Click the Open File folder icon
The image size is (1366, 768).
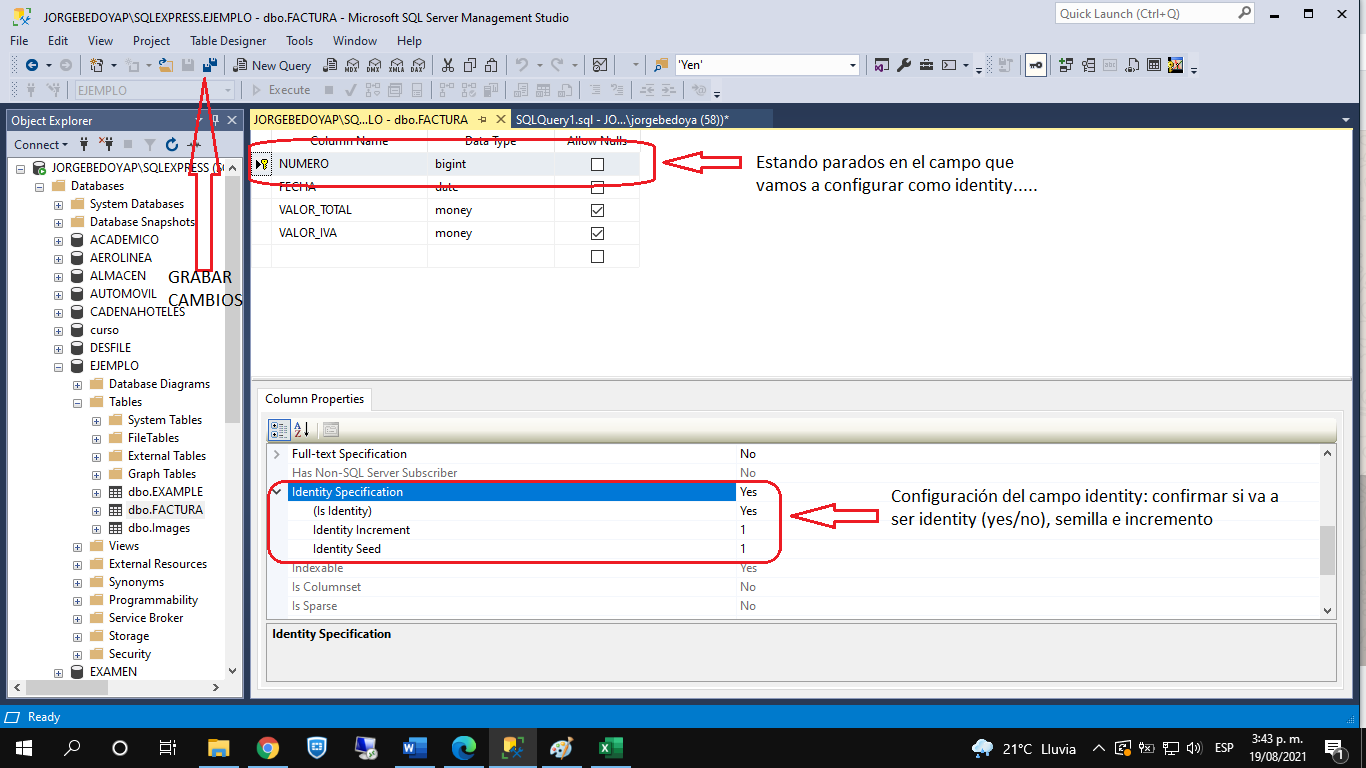coord(166,65)
